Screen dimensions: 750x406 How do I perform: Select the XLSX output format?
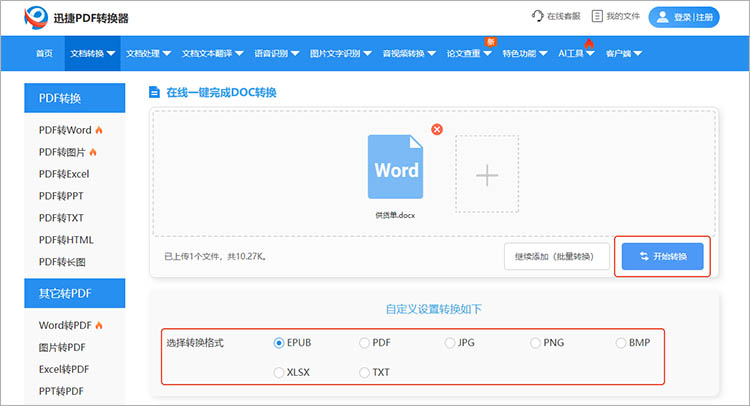279,372
